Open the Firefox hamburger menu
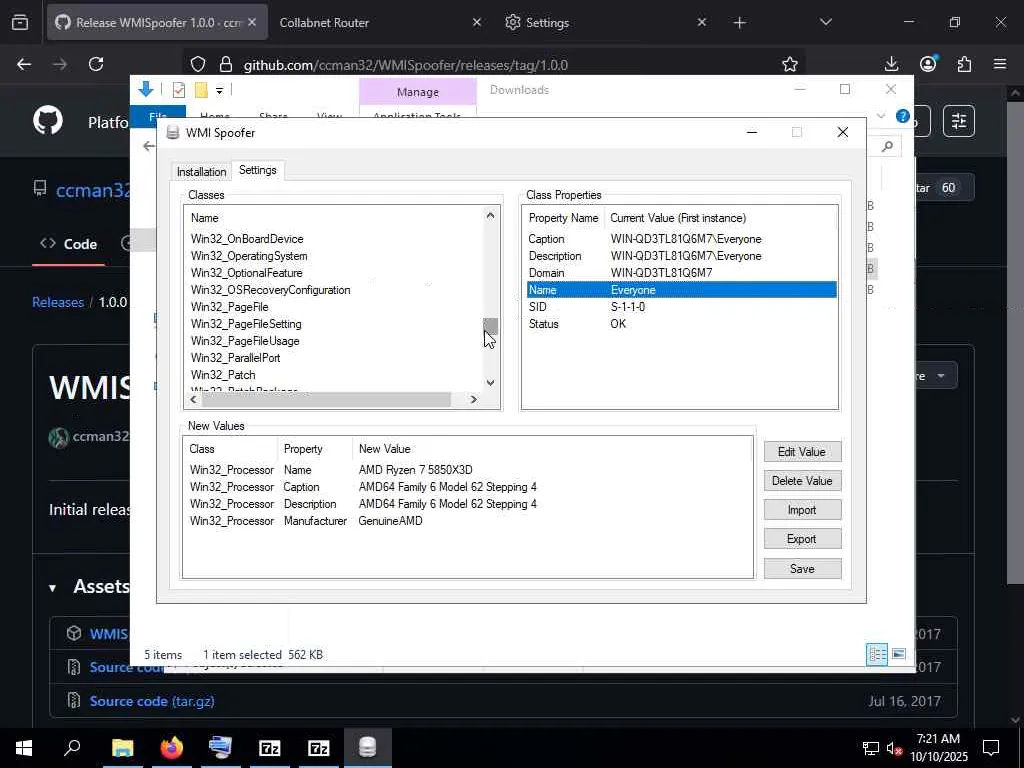1024x768 pixels. point(1000,64)
